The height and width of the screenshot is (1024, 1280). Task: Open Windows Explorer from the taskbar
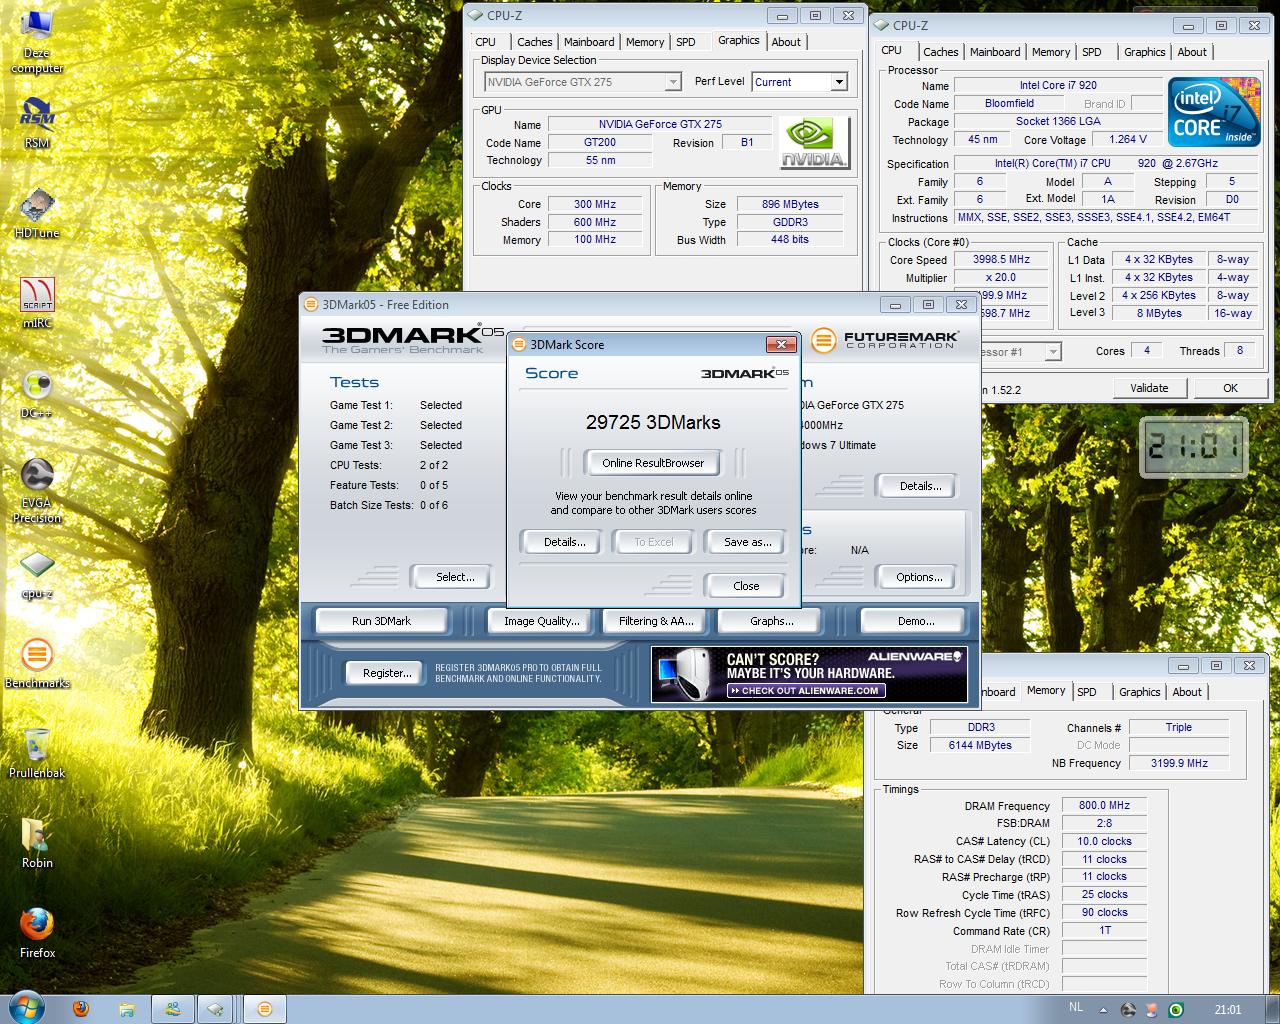click(x=127, y=1009)
